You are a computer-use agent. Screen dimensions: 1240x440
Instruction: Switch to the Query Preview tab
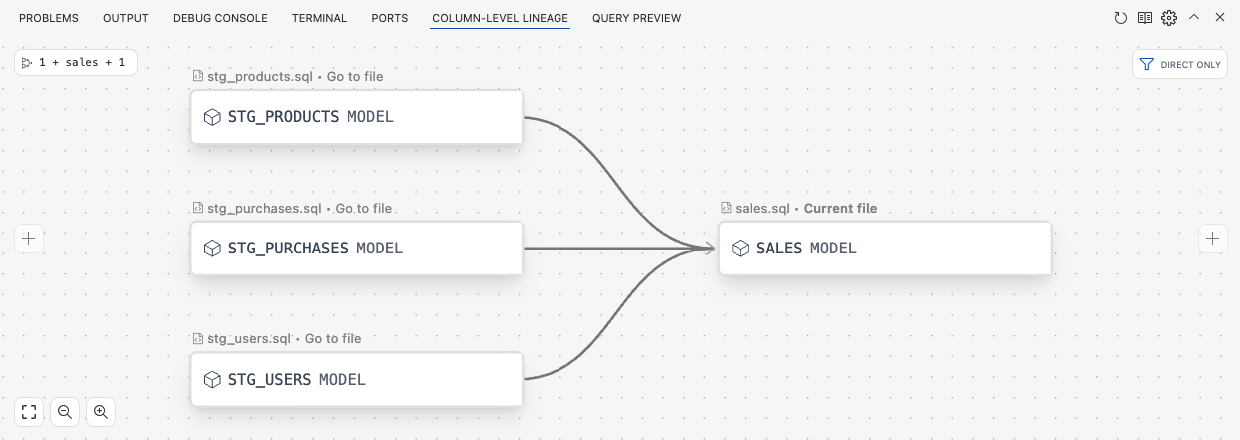coord(636,18)
